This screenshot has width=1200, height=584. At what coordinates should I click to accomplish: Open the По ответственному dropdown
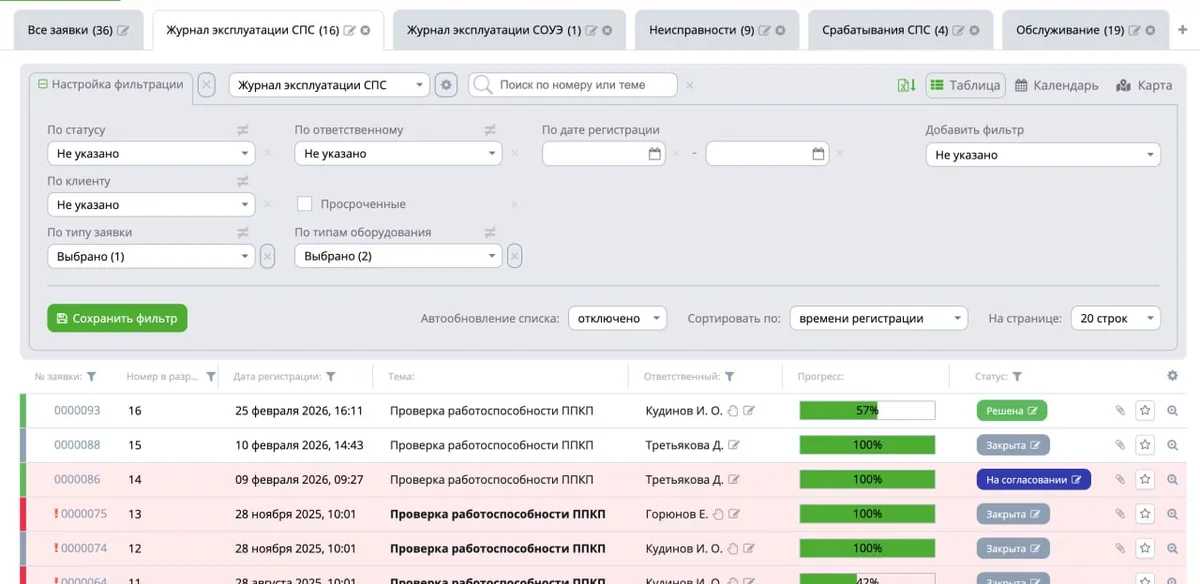tap(398, 154)
